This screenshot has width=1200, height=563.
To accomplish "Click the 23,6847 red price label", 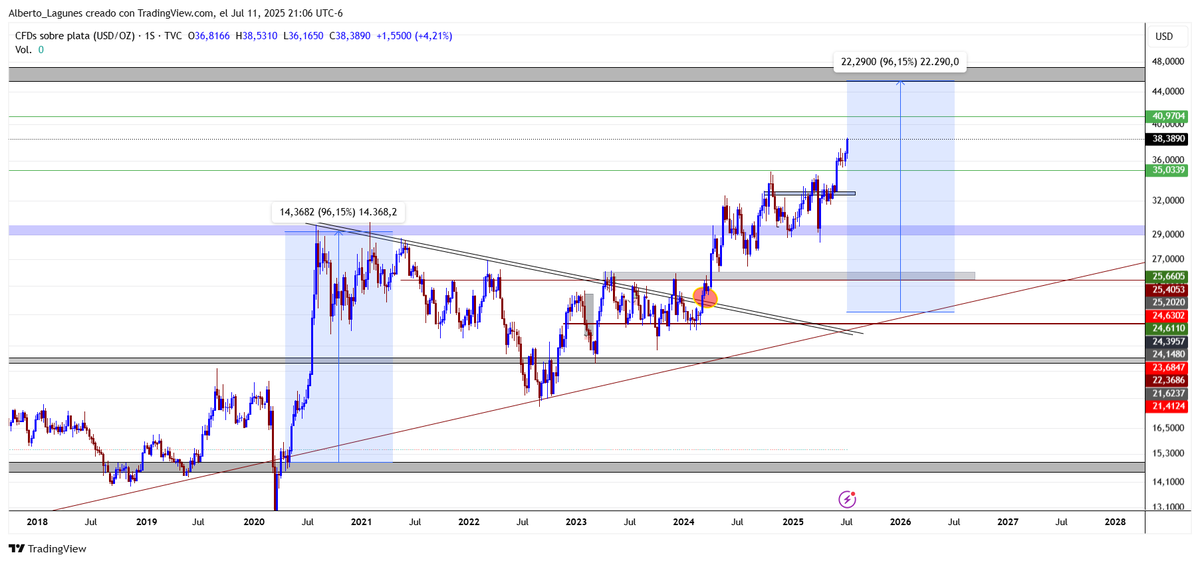I will point(1169,367).
